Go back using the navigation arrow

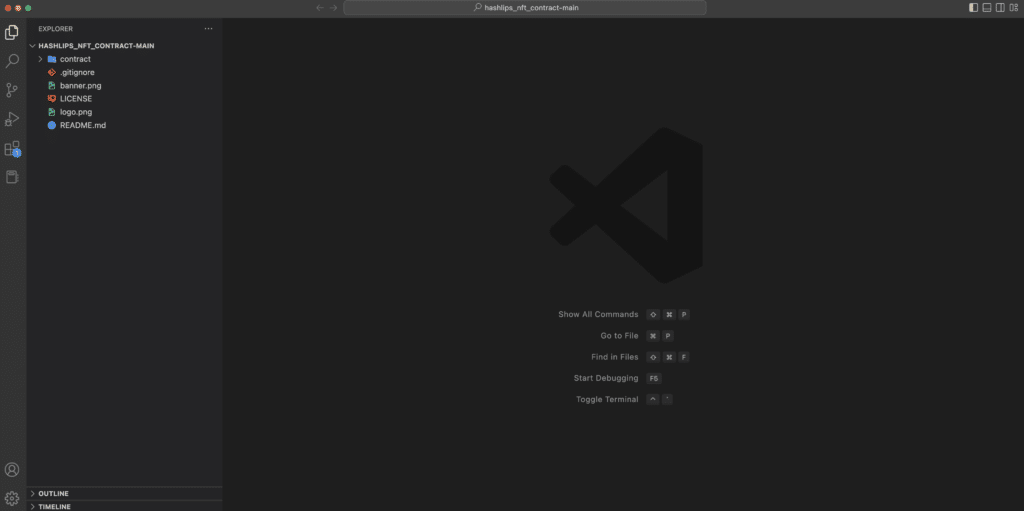tap(320, 8)
